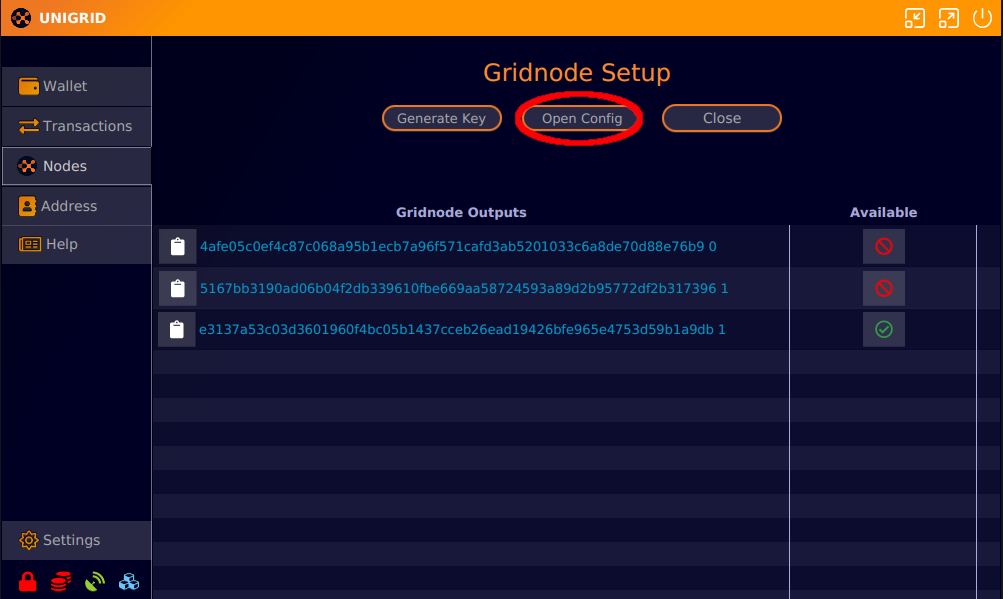Click the Generate Key button
Image resolution: width=1003 pixels, height=599 pixels.
pyautogui.click(x=441, y=118)
